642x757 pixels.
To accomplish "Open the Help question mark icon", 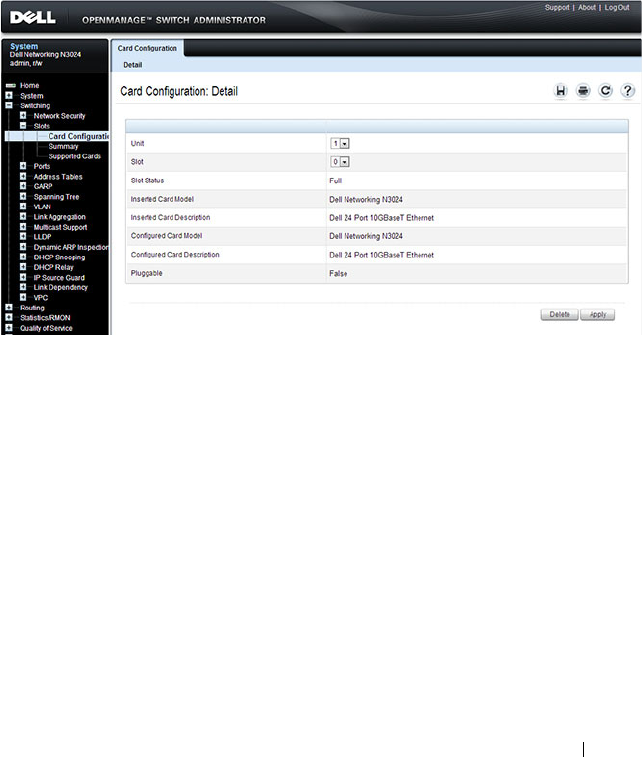I will pyautogui.click(x=628, y=91).
